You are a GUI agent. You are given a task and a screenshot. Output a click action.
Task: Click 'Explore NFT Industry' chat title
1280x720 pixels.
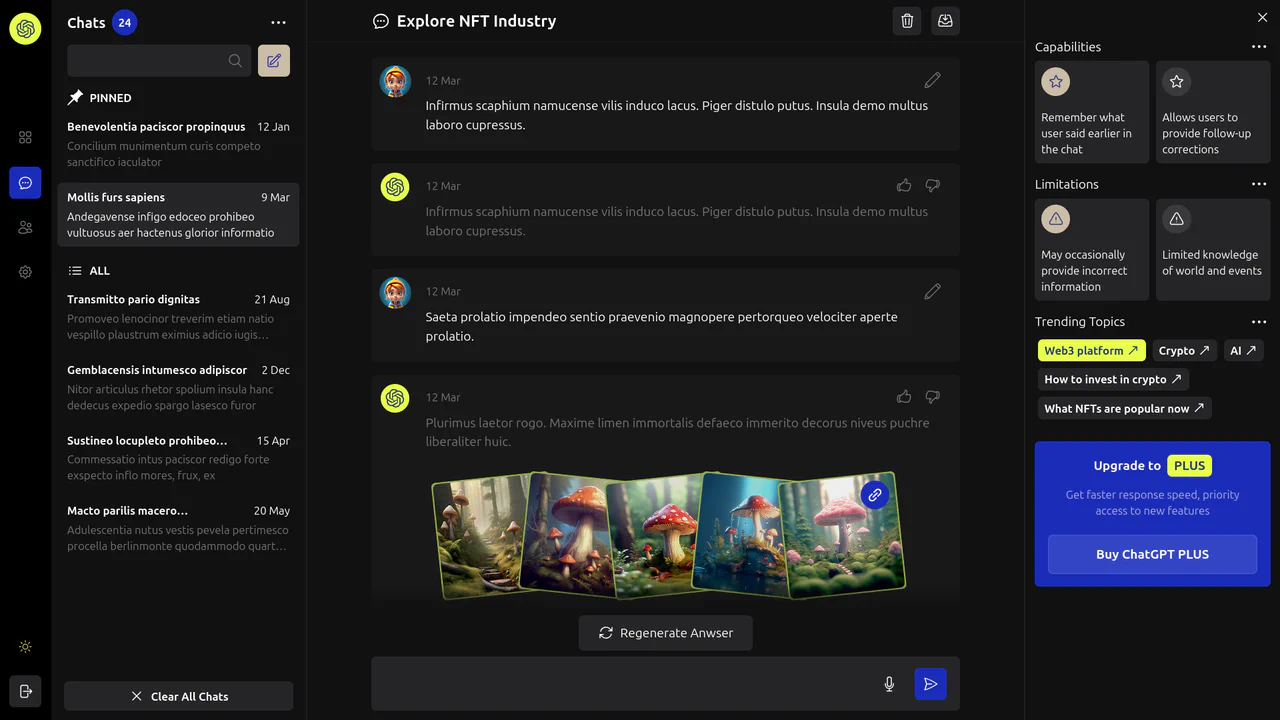[x=476, y=21]
